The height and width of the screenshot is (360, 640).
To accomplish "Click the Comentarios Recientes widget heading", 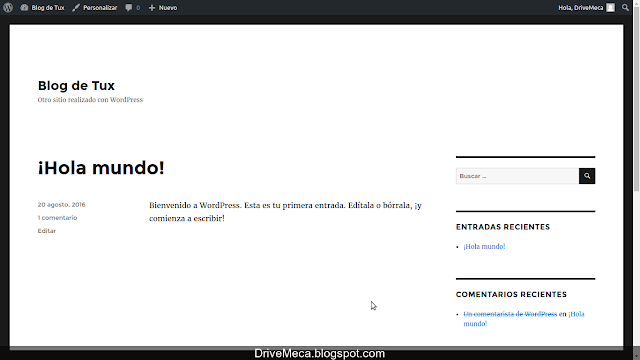I will [511, 294].
